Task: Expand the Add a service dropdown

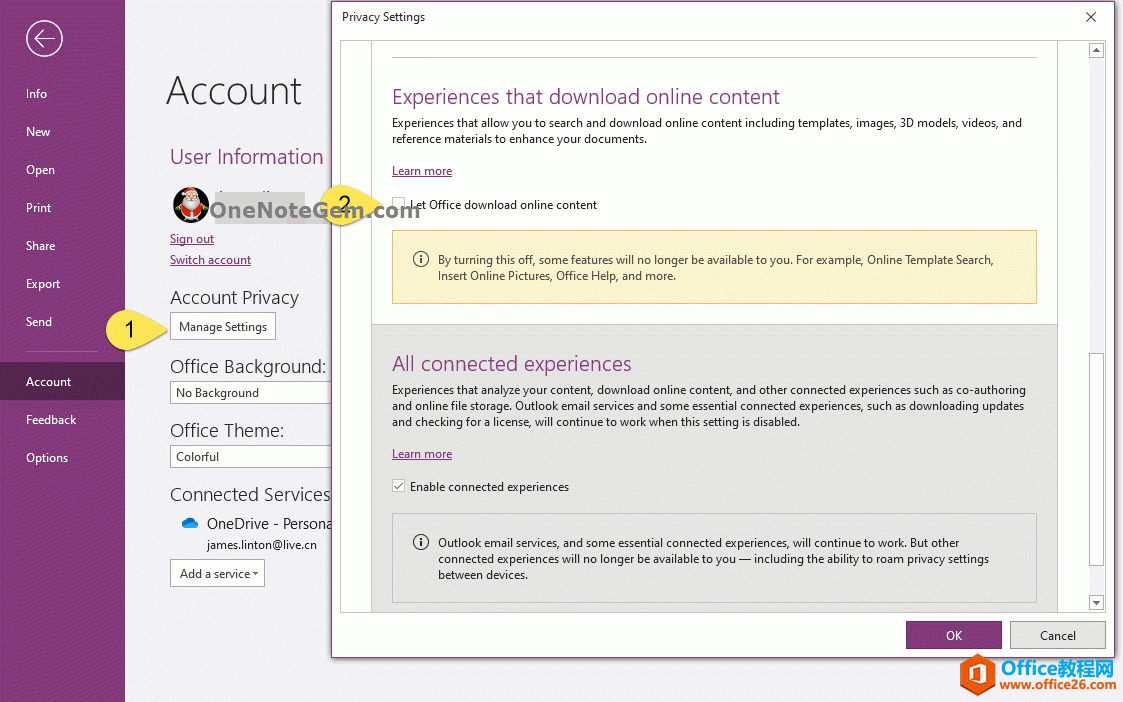Action: pyautogui.click(x=217, y=573)
